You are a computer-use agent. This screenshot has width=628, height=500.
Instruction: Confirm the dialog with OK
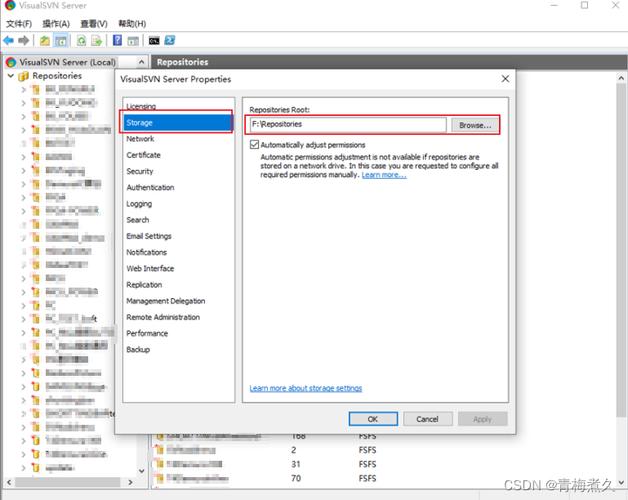click(x=373, y=419)
